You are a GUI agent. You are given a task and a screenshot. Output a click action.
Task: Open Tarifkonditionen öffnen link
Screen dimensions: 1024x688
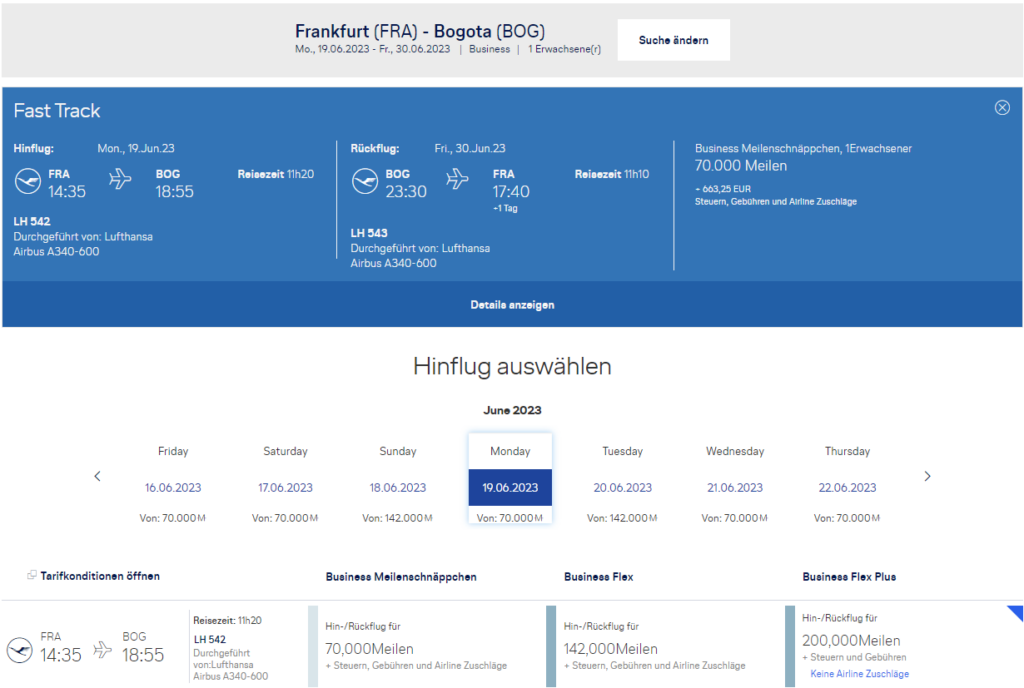pos(100,576)
